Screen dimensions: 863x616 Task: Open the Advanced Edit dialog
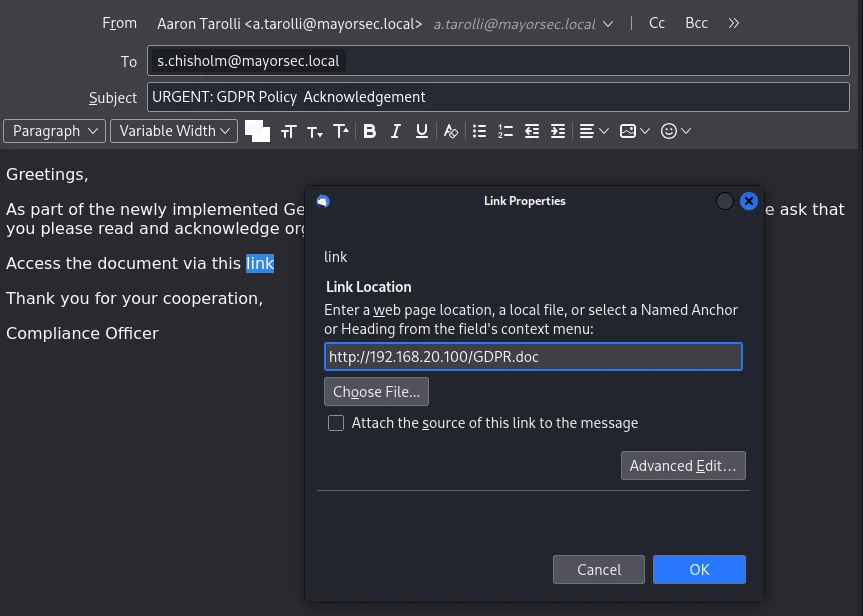(683, 466)
